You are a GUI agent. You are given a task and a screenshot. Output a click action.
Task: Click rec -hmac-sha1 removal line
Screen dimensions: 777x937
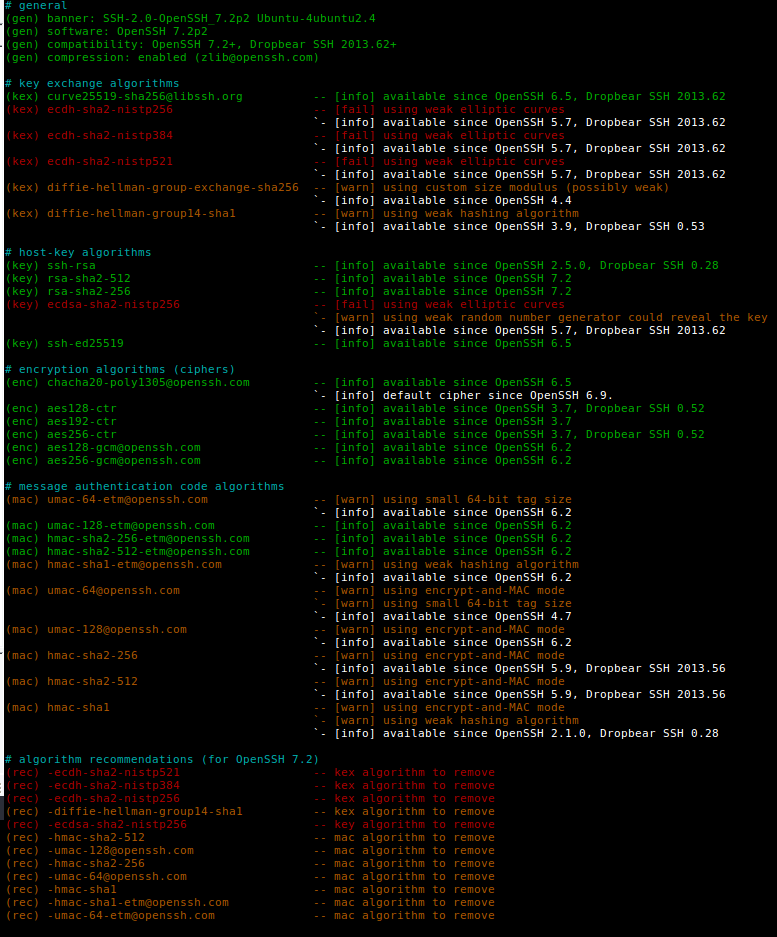(x=250, y=890)
